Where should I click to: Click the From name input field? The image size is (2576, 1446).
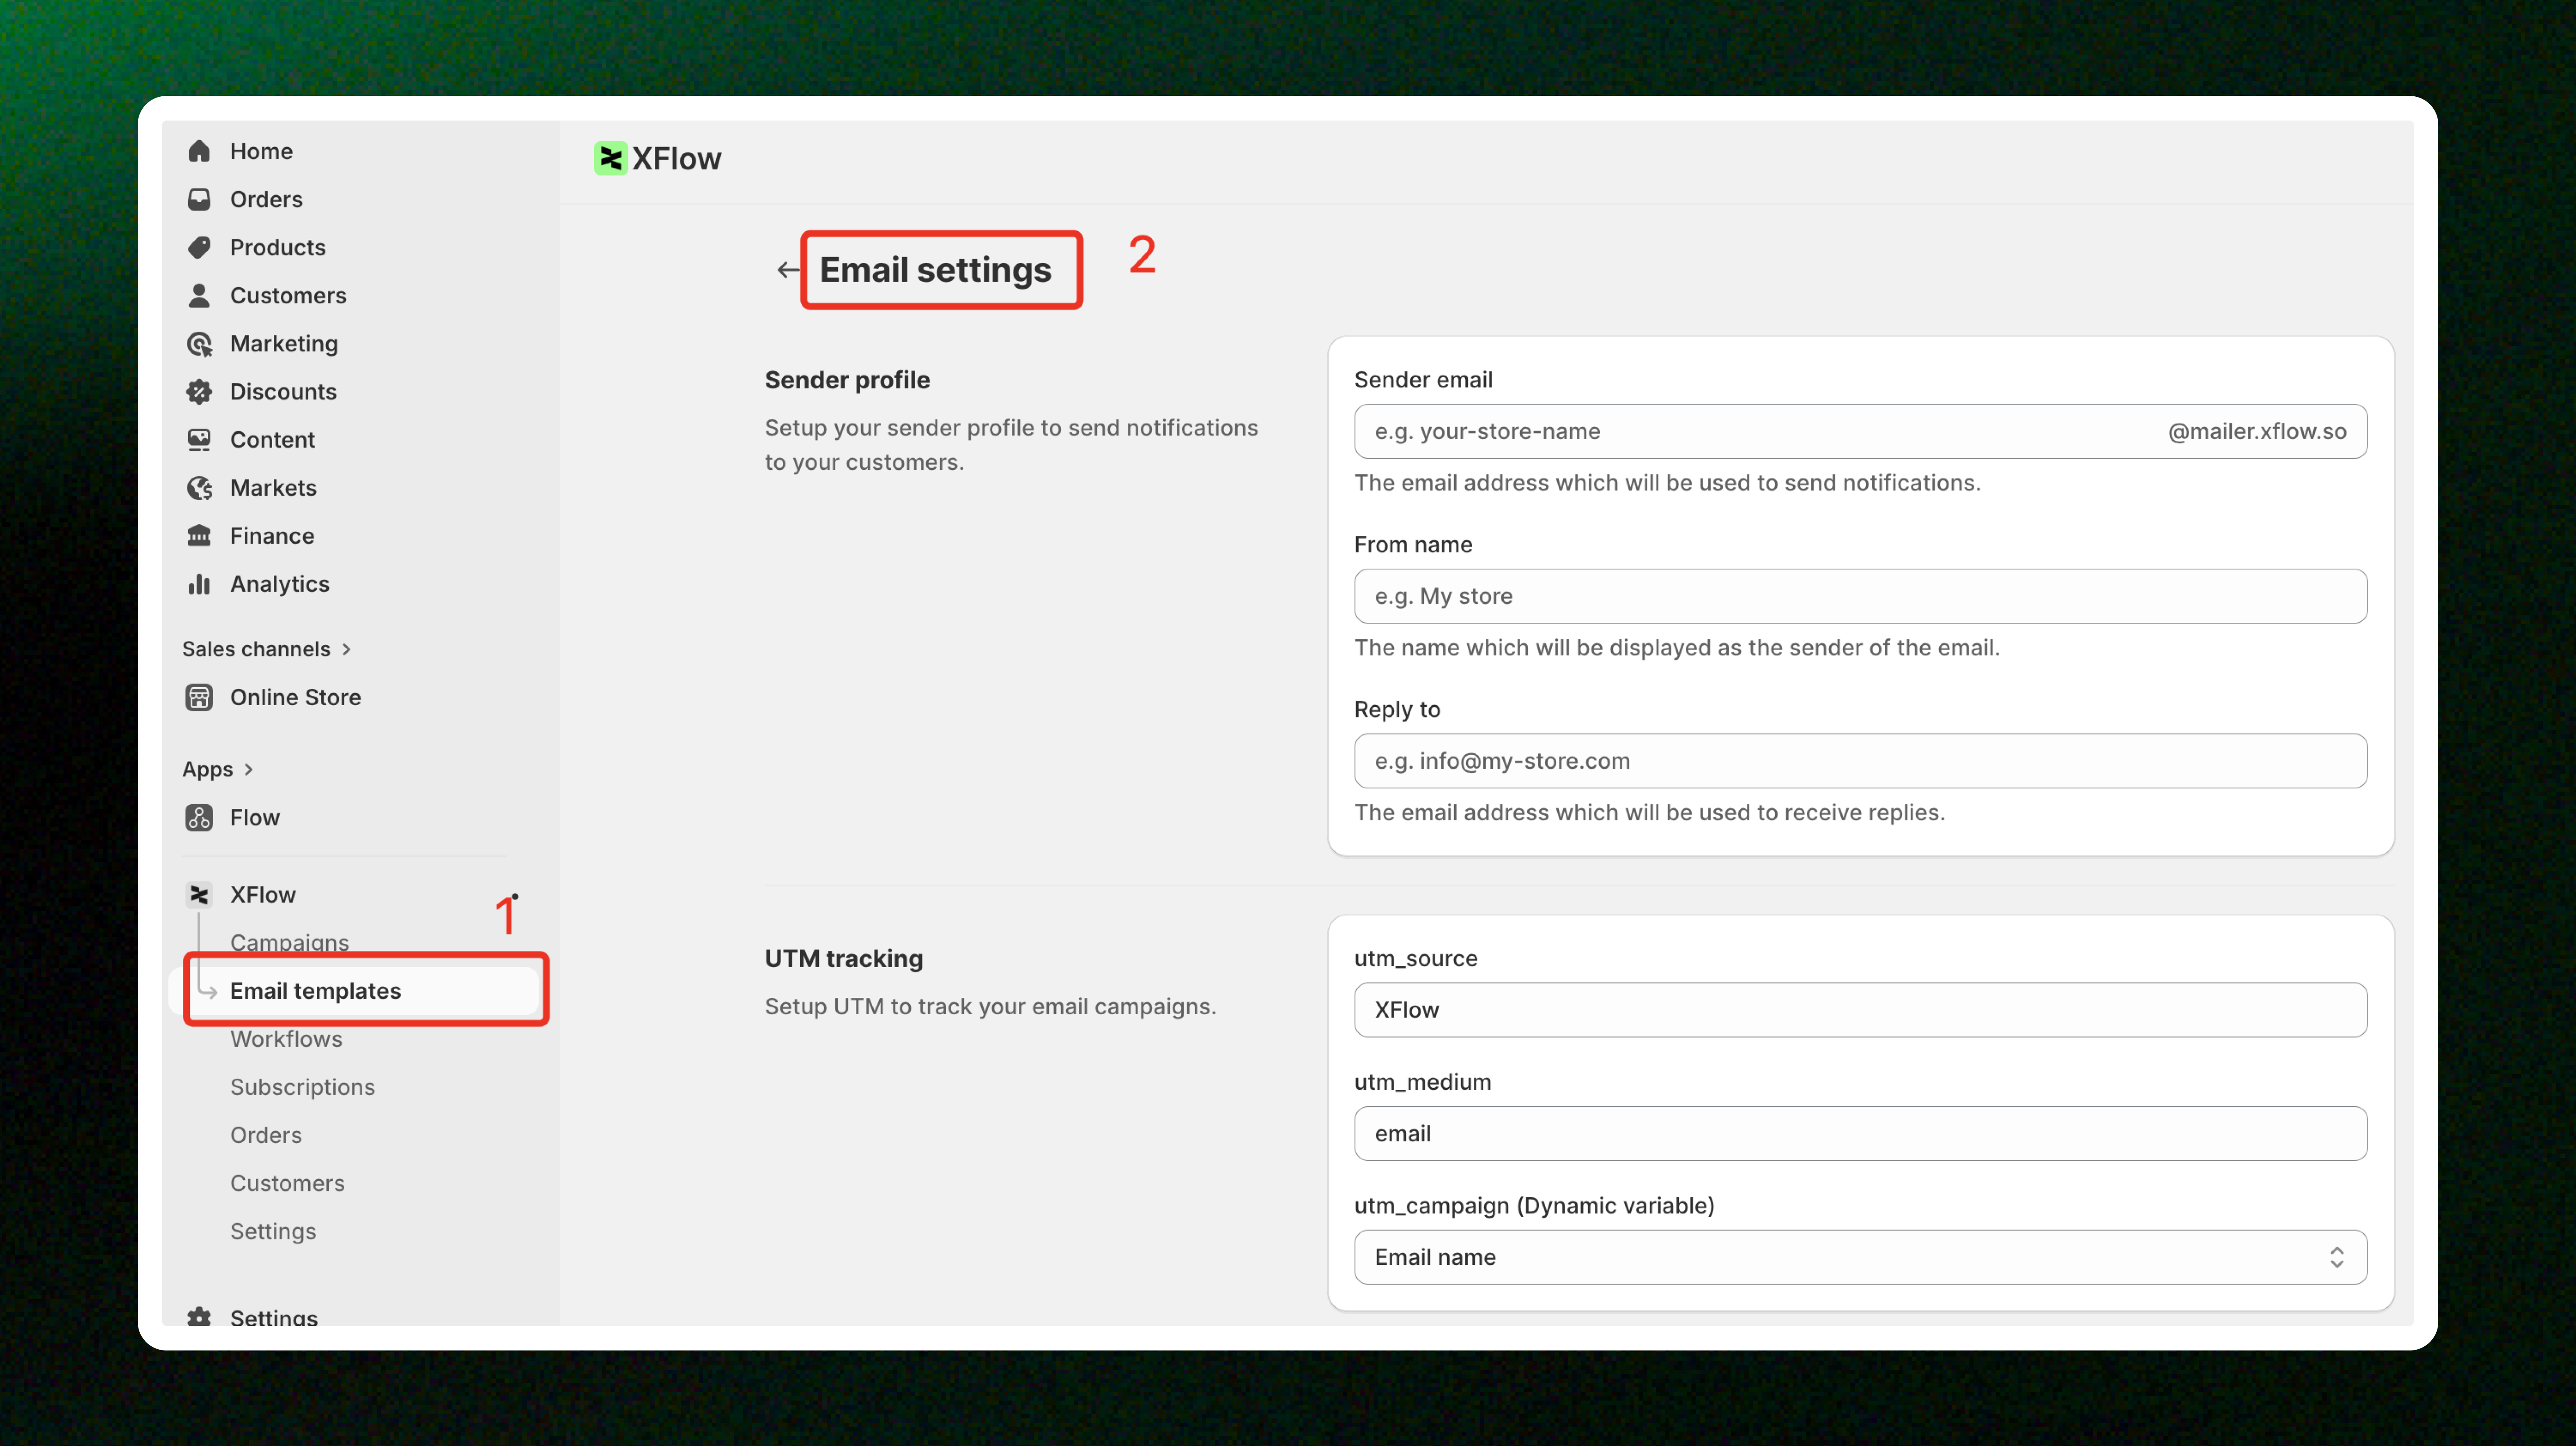pyautogui.click(x=1860, y=596)
